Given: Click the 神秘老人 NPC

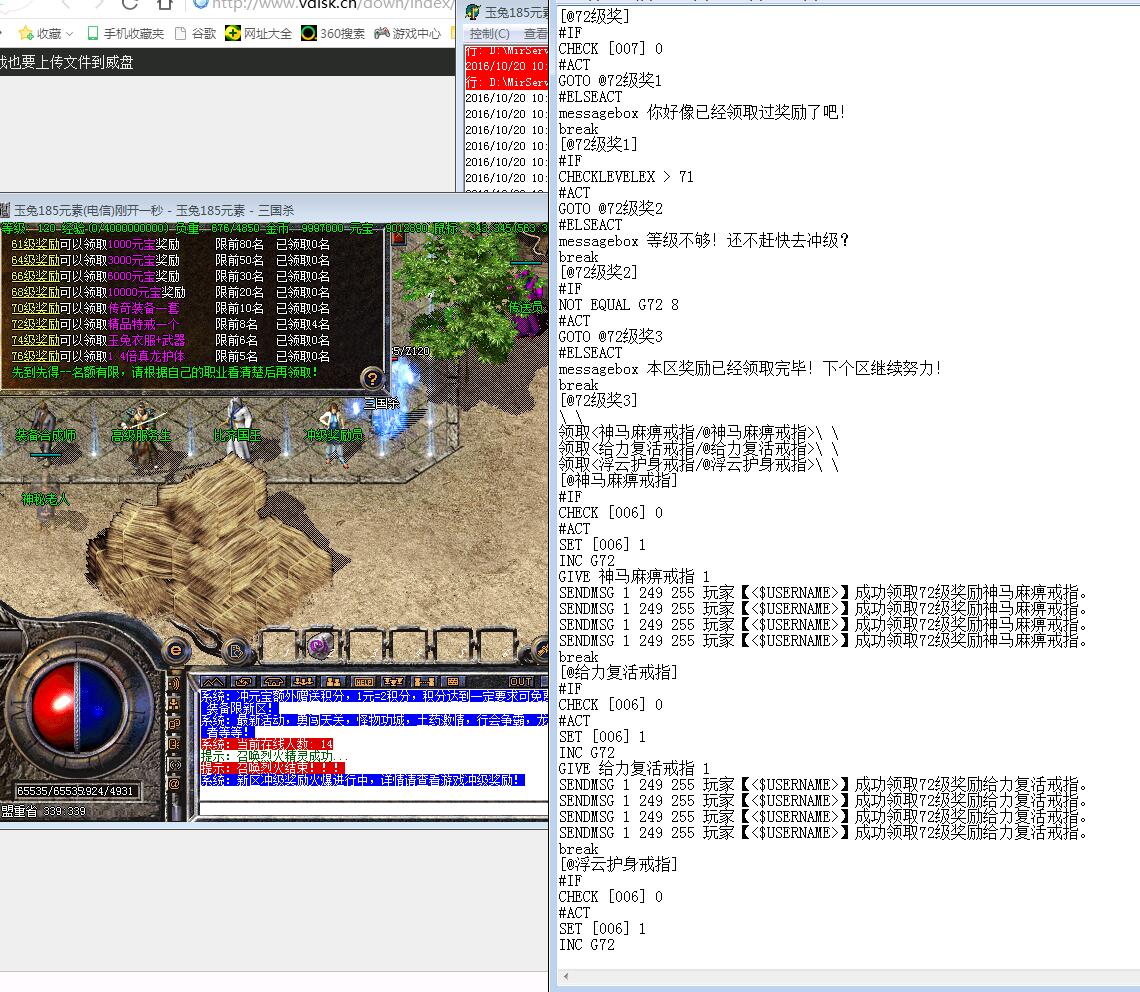Looking at the screenshot, I should tap(45, 499).
